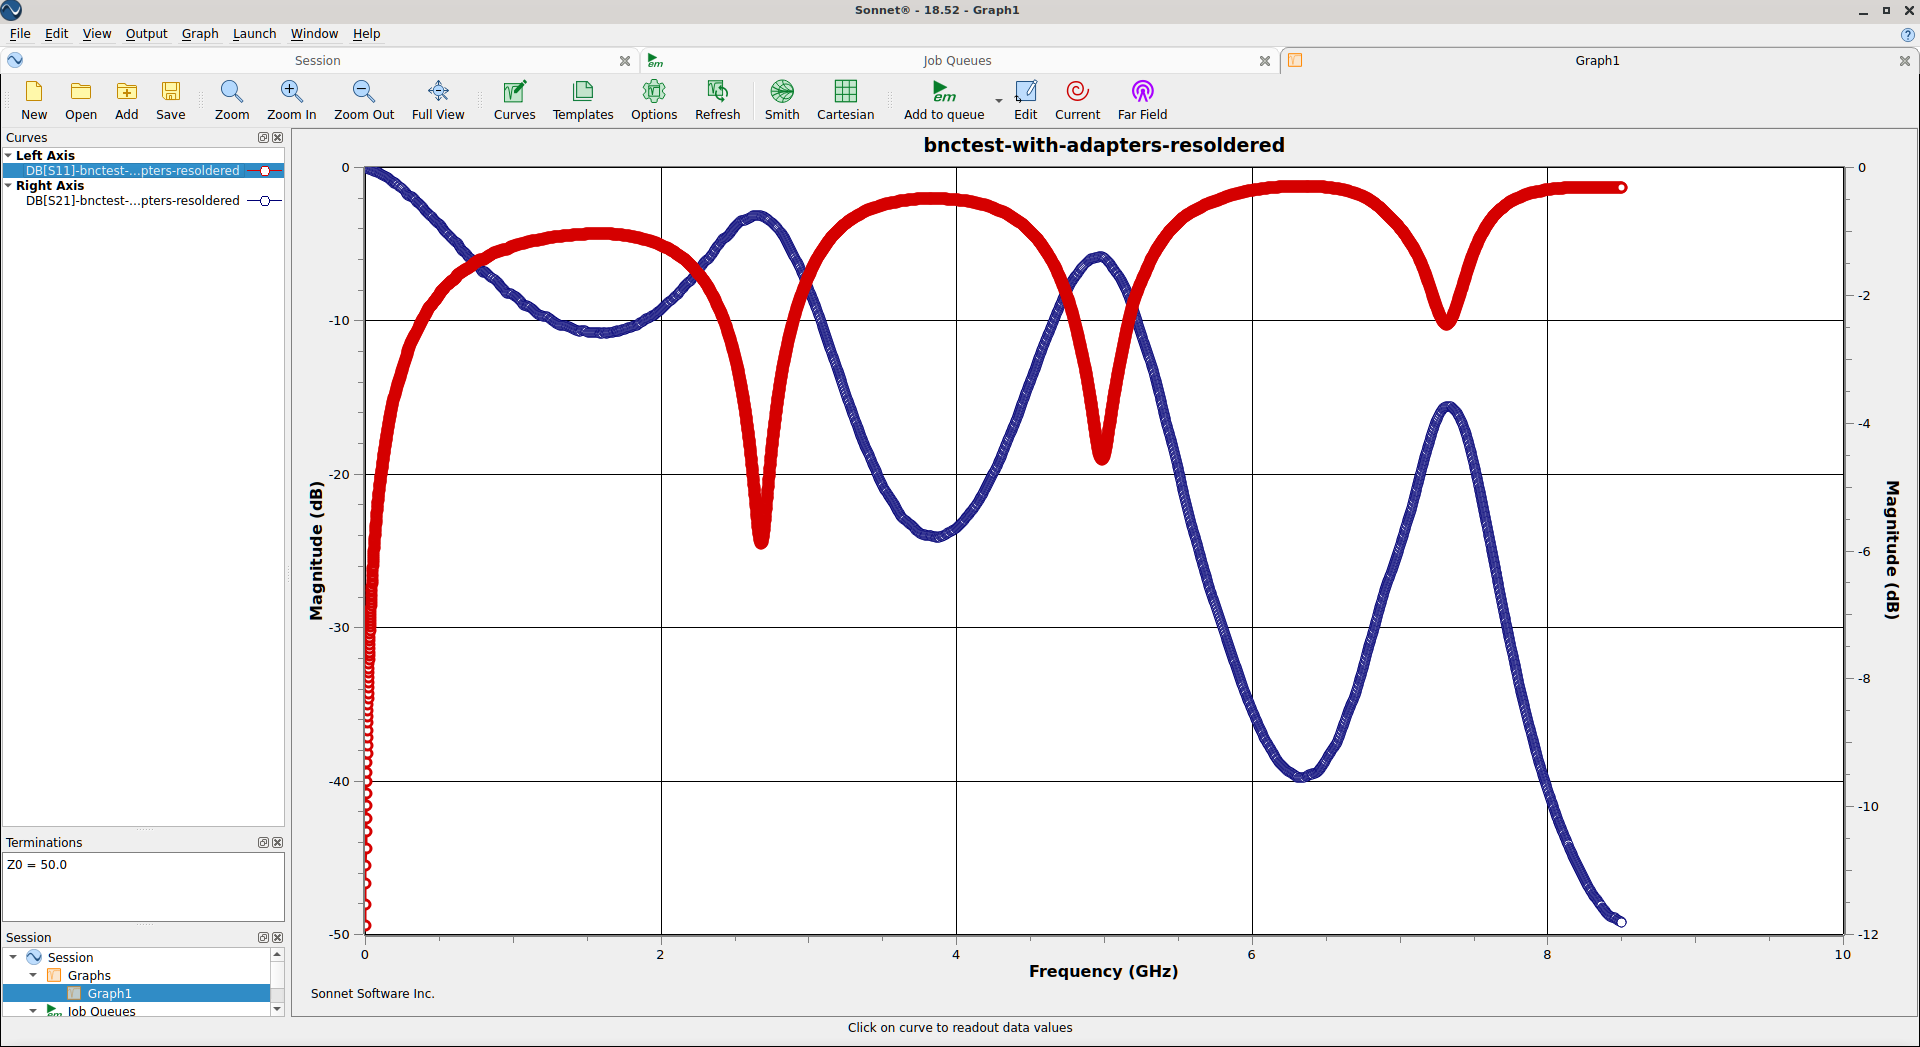Select the DB[S21] curve entry
This screenshot has height=1047, width=1920.
point(132,201)
